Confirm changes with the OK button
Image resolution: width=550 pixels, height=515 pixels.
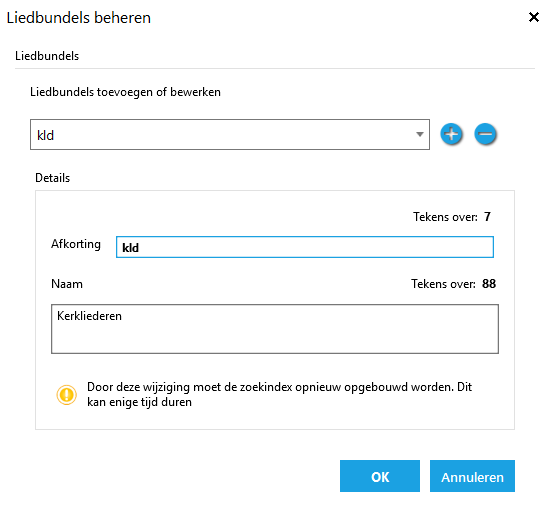380,476
